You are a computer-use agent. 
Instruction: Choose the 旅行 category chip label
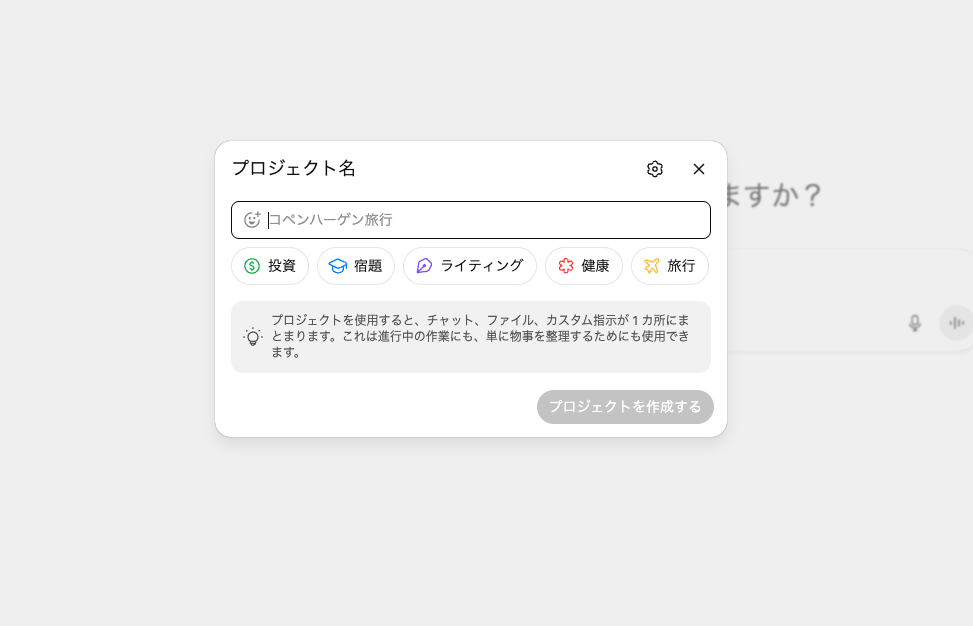coord(682,266)
